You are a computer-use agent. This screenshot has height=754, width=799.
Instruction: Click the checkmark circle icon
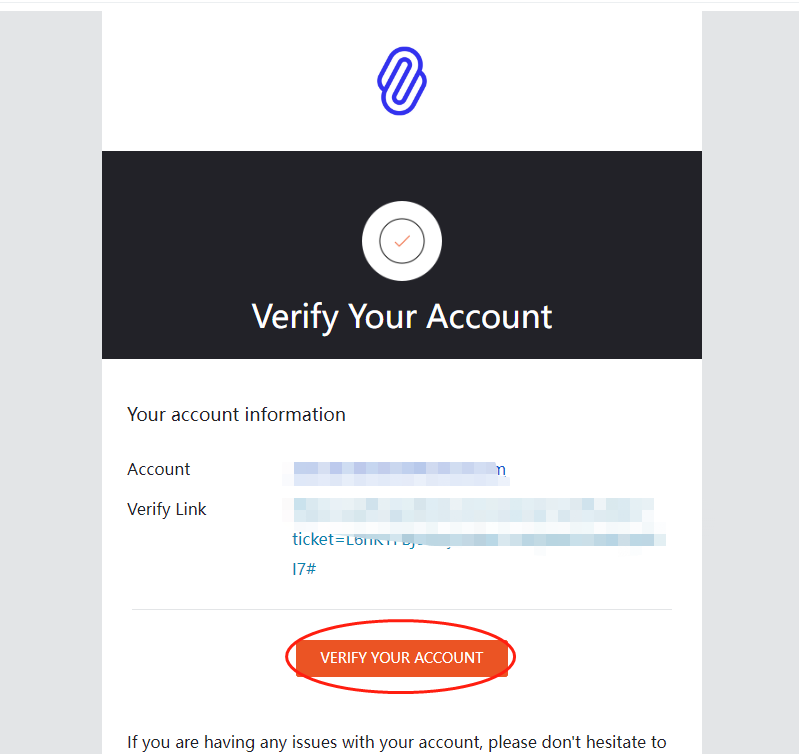coord(402,241)
